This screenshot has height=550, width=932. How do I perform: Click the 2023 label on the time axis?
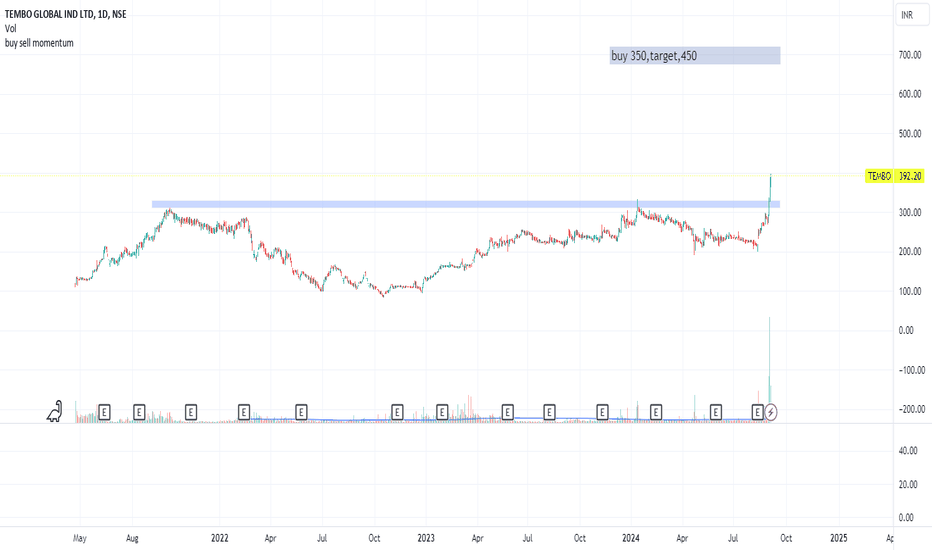pyautogui.click(x=426, y=538)
